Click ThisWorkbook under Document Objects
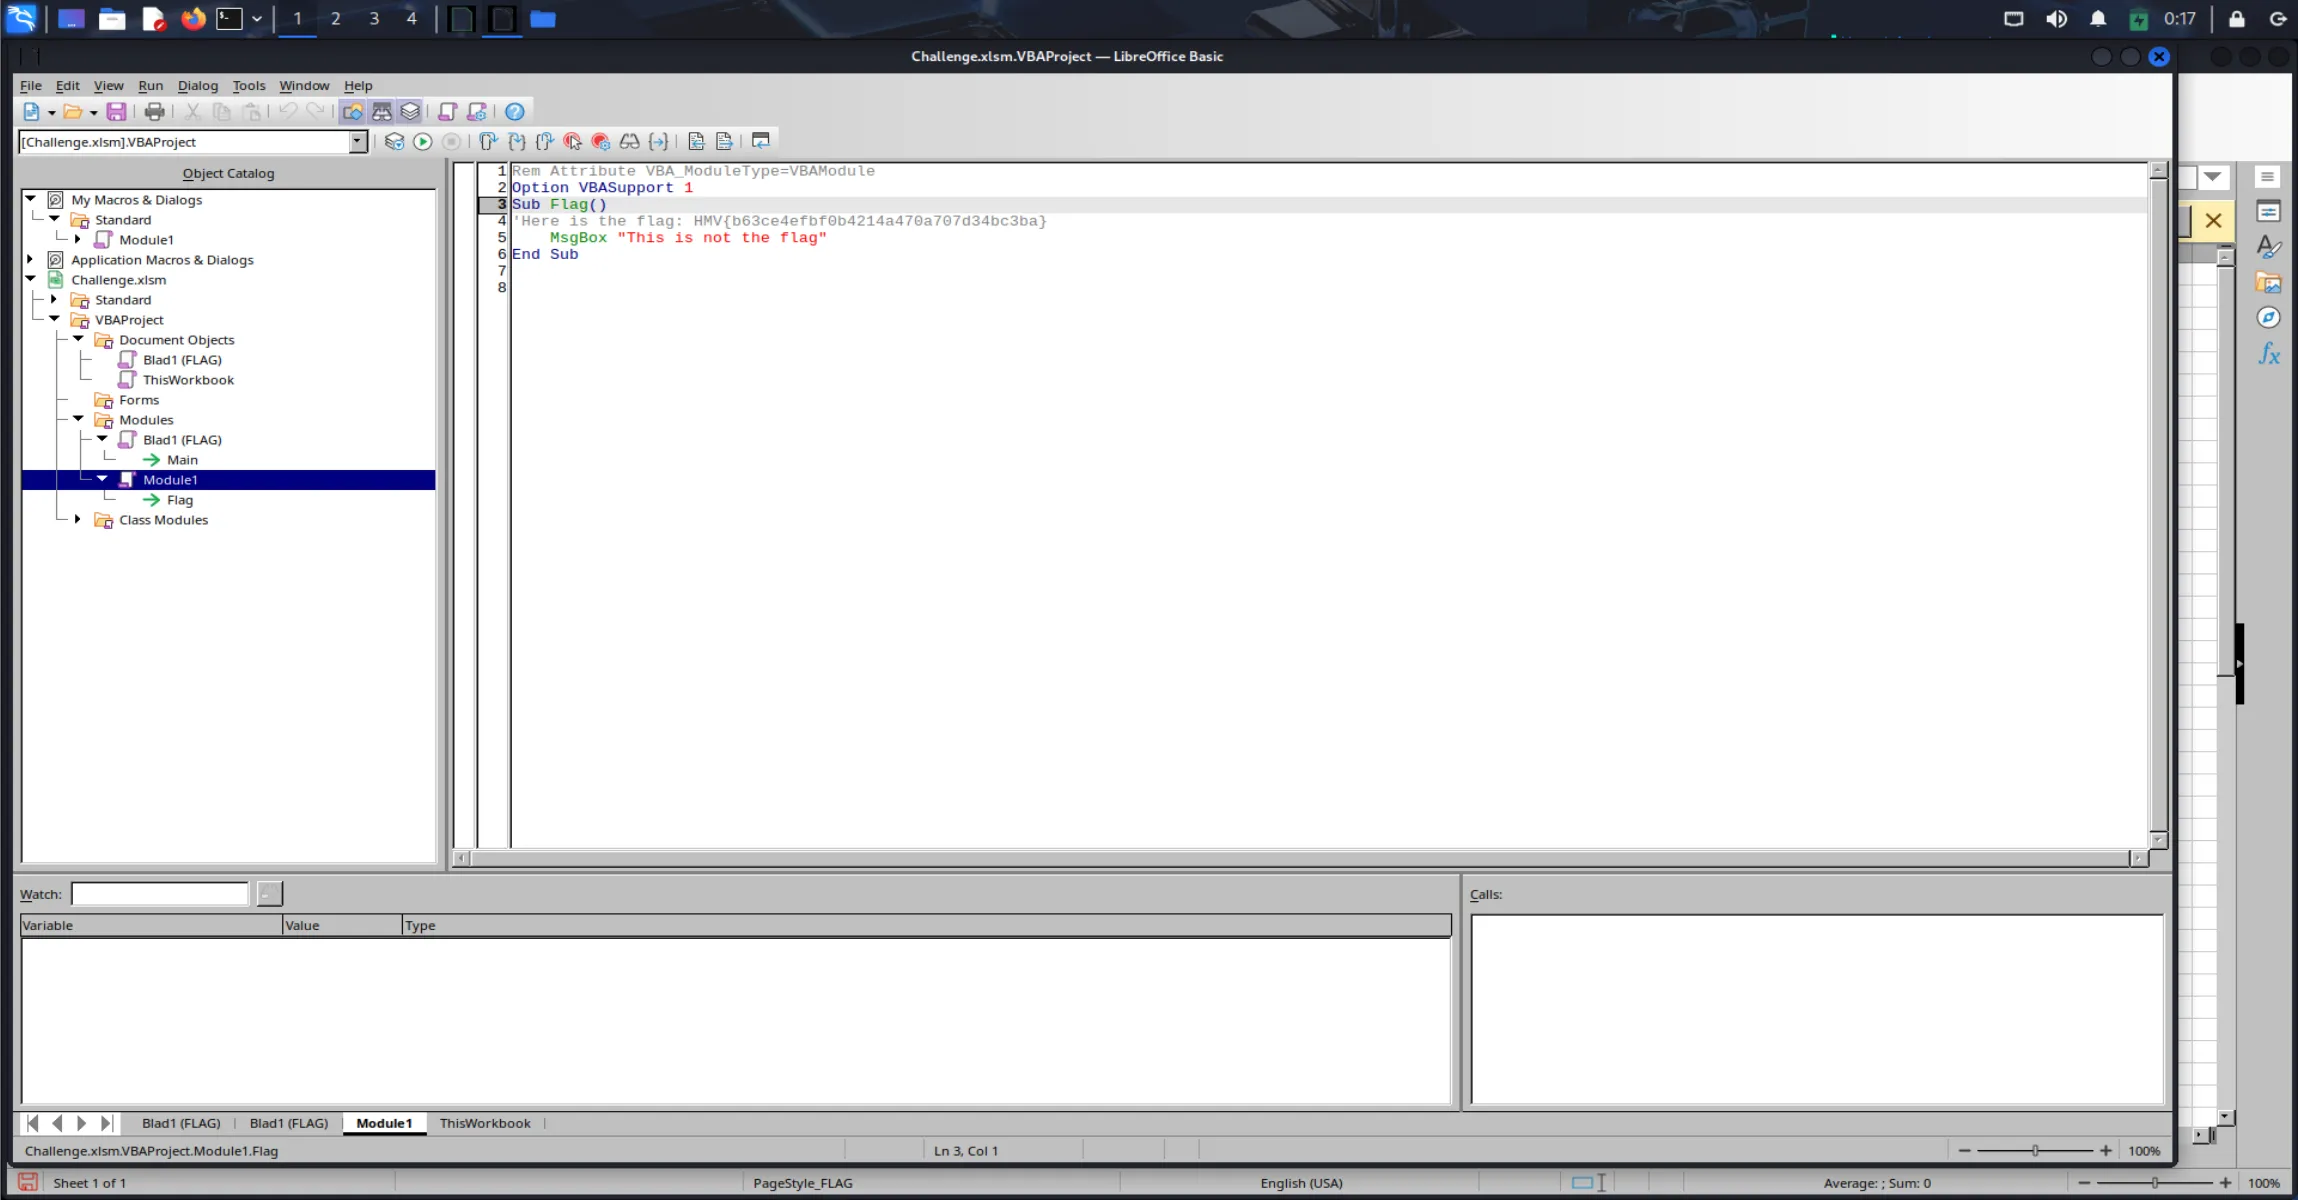This screenshot has height=1200, width=2298. [x=188, y=380]
